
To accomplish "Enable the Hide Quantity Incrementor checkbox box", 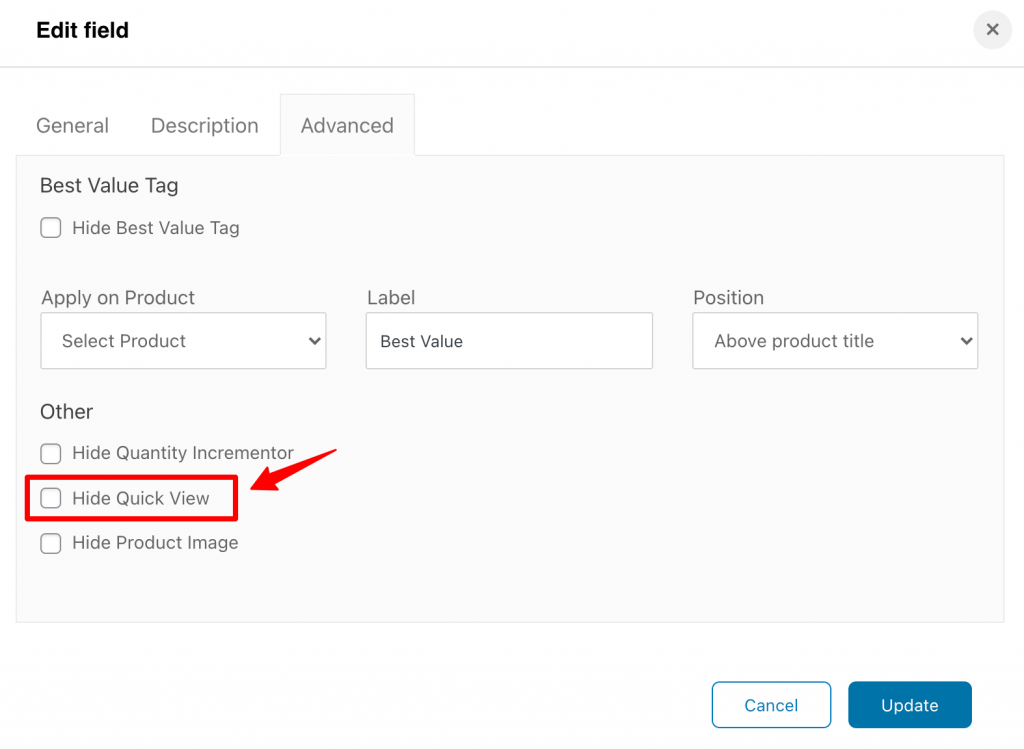I will (x=51, y=453).
